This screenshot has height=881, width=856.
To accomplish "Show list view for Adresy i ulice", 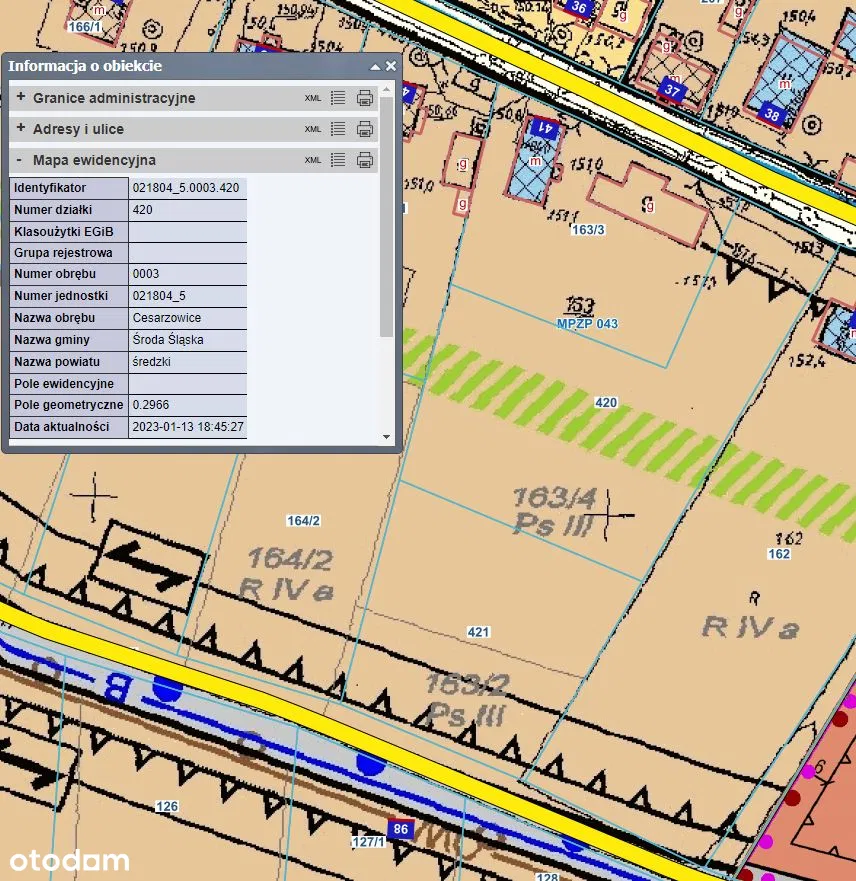I will coord(338,129).
